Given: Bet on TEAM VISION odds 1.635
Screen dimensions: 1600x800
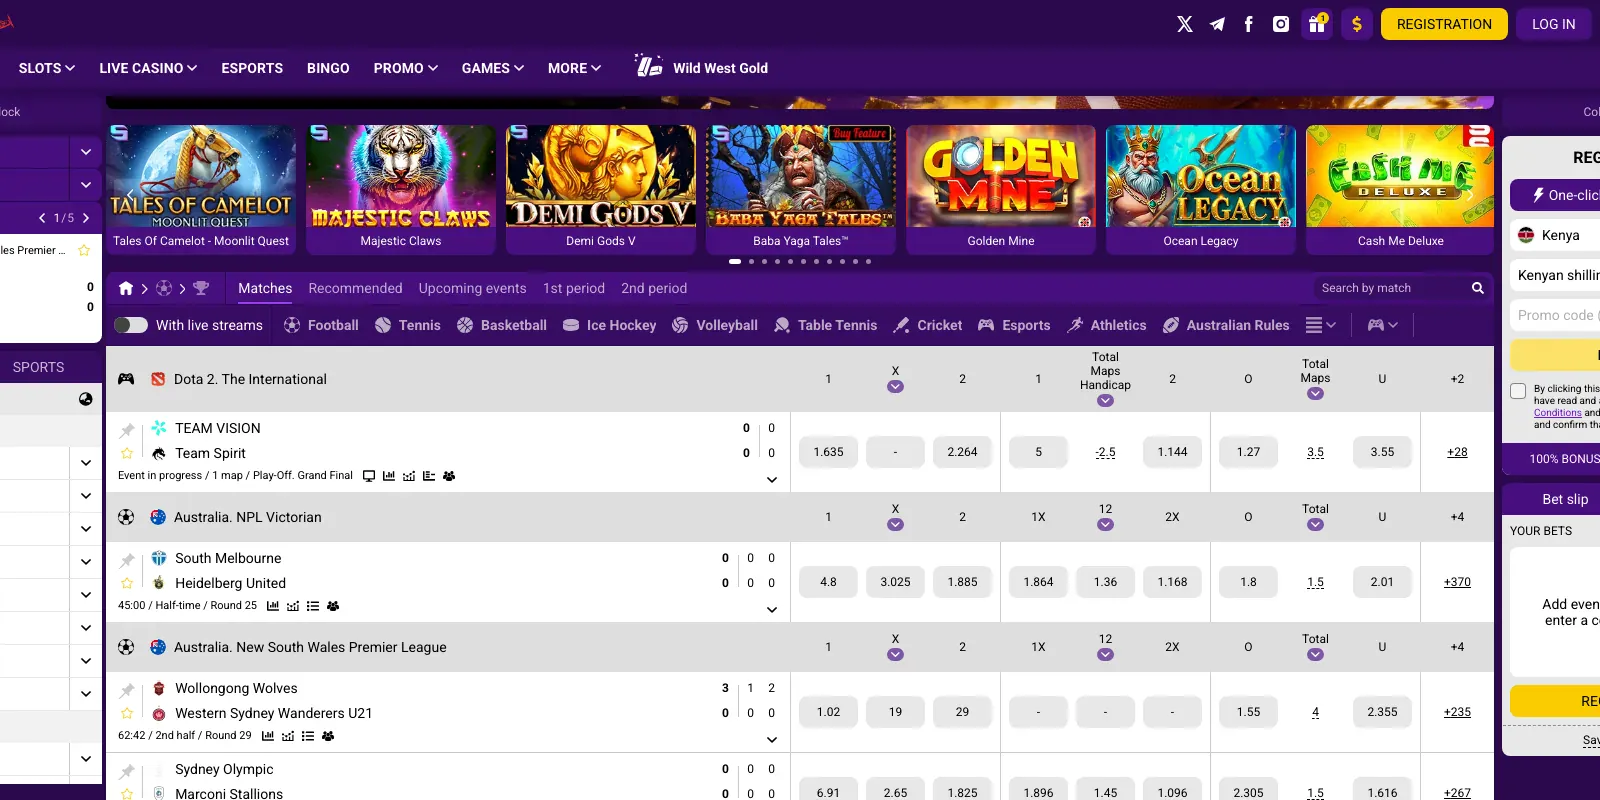Looking at the screenshot, I should tap(829, 452).
